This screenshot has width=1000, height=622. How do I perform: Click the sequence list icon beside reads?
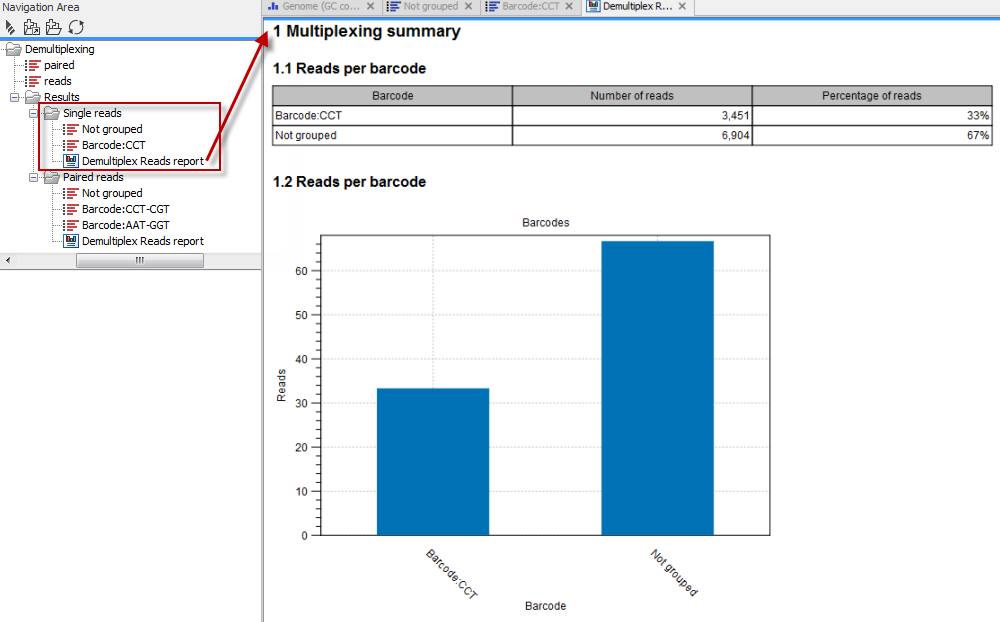[x=33, y=81]
